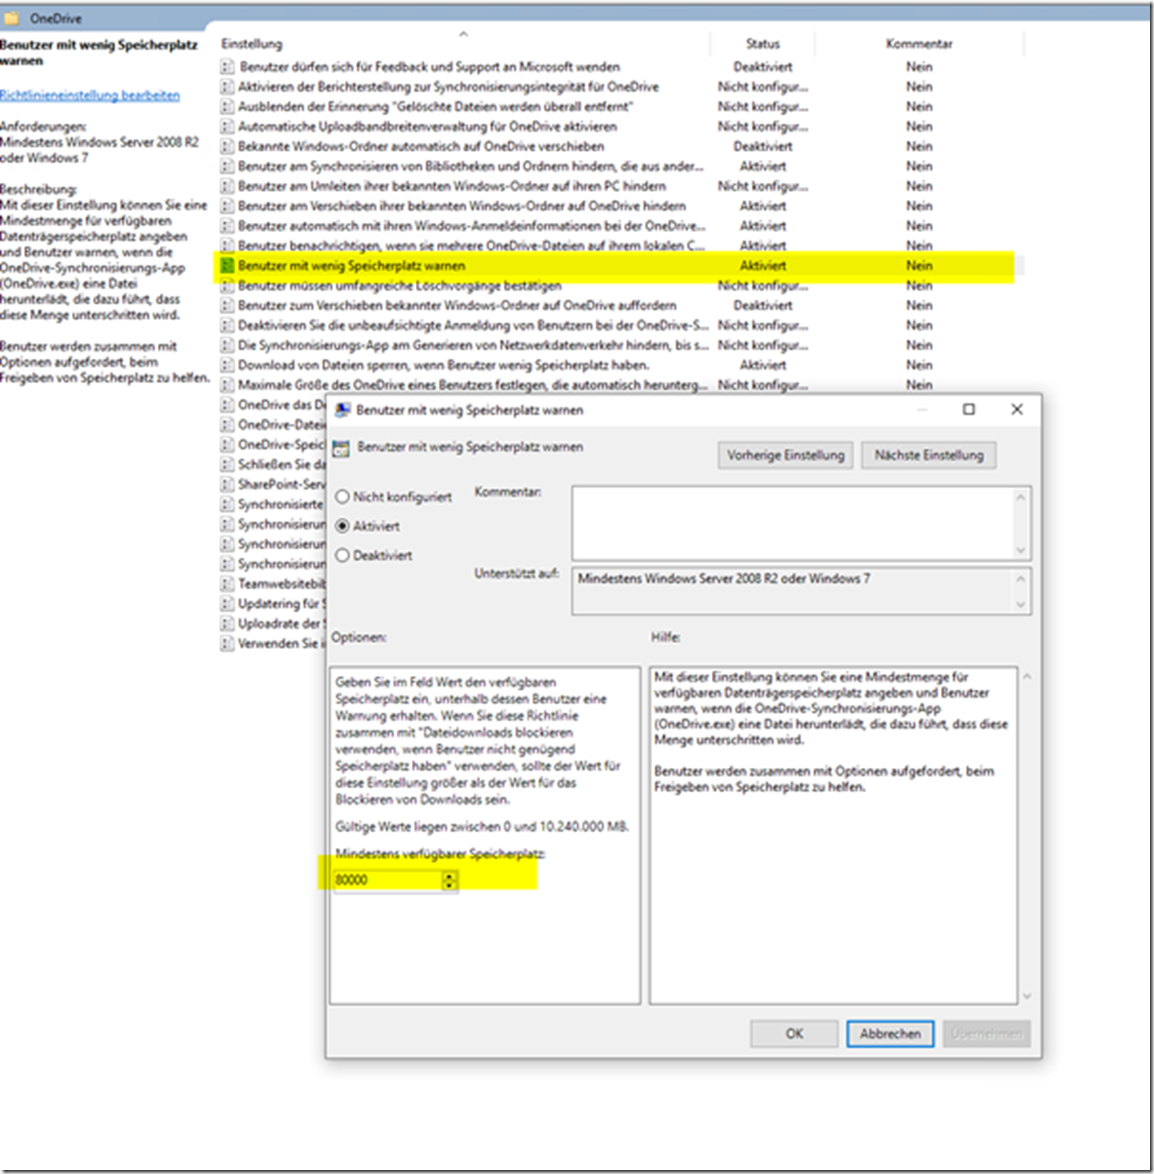Click 'Unterstützt auf' box scroll down arrow

point(1021,604)
